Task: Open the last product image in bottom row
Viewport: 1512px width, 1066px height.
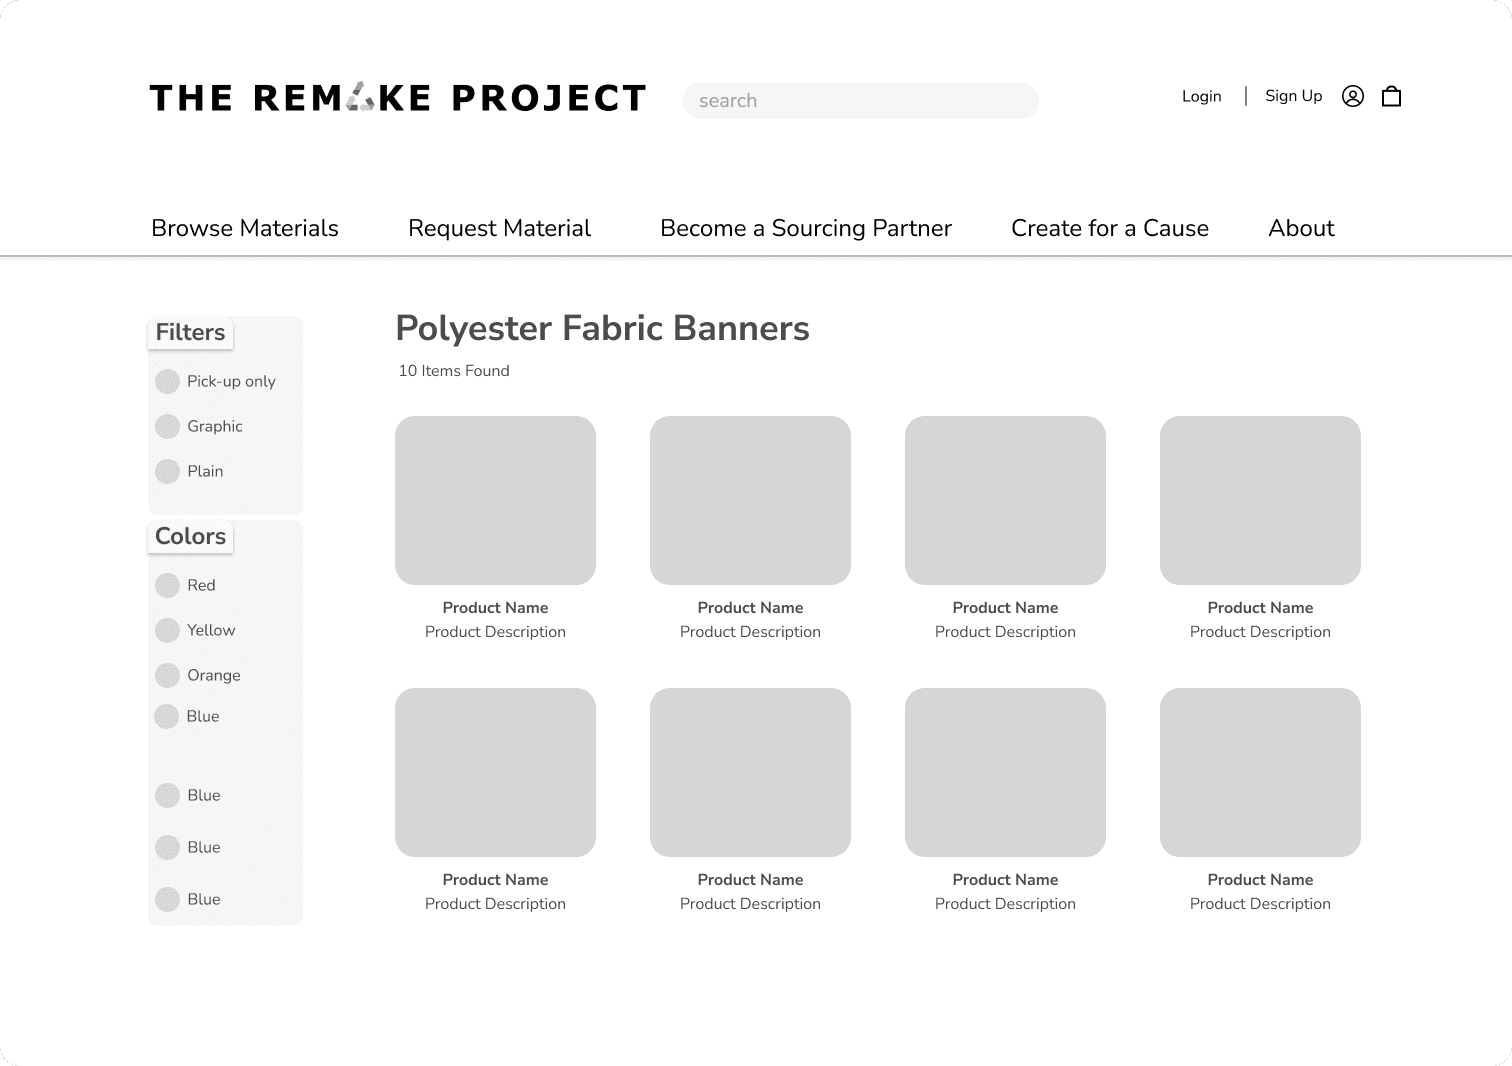Action: pos(1260,772)
